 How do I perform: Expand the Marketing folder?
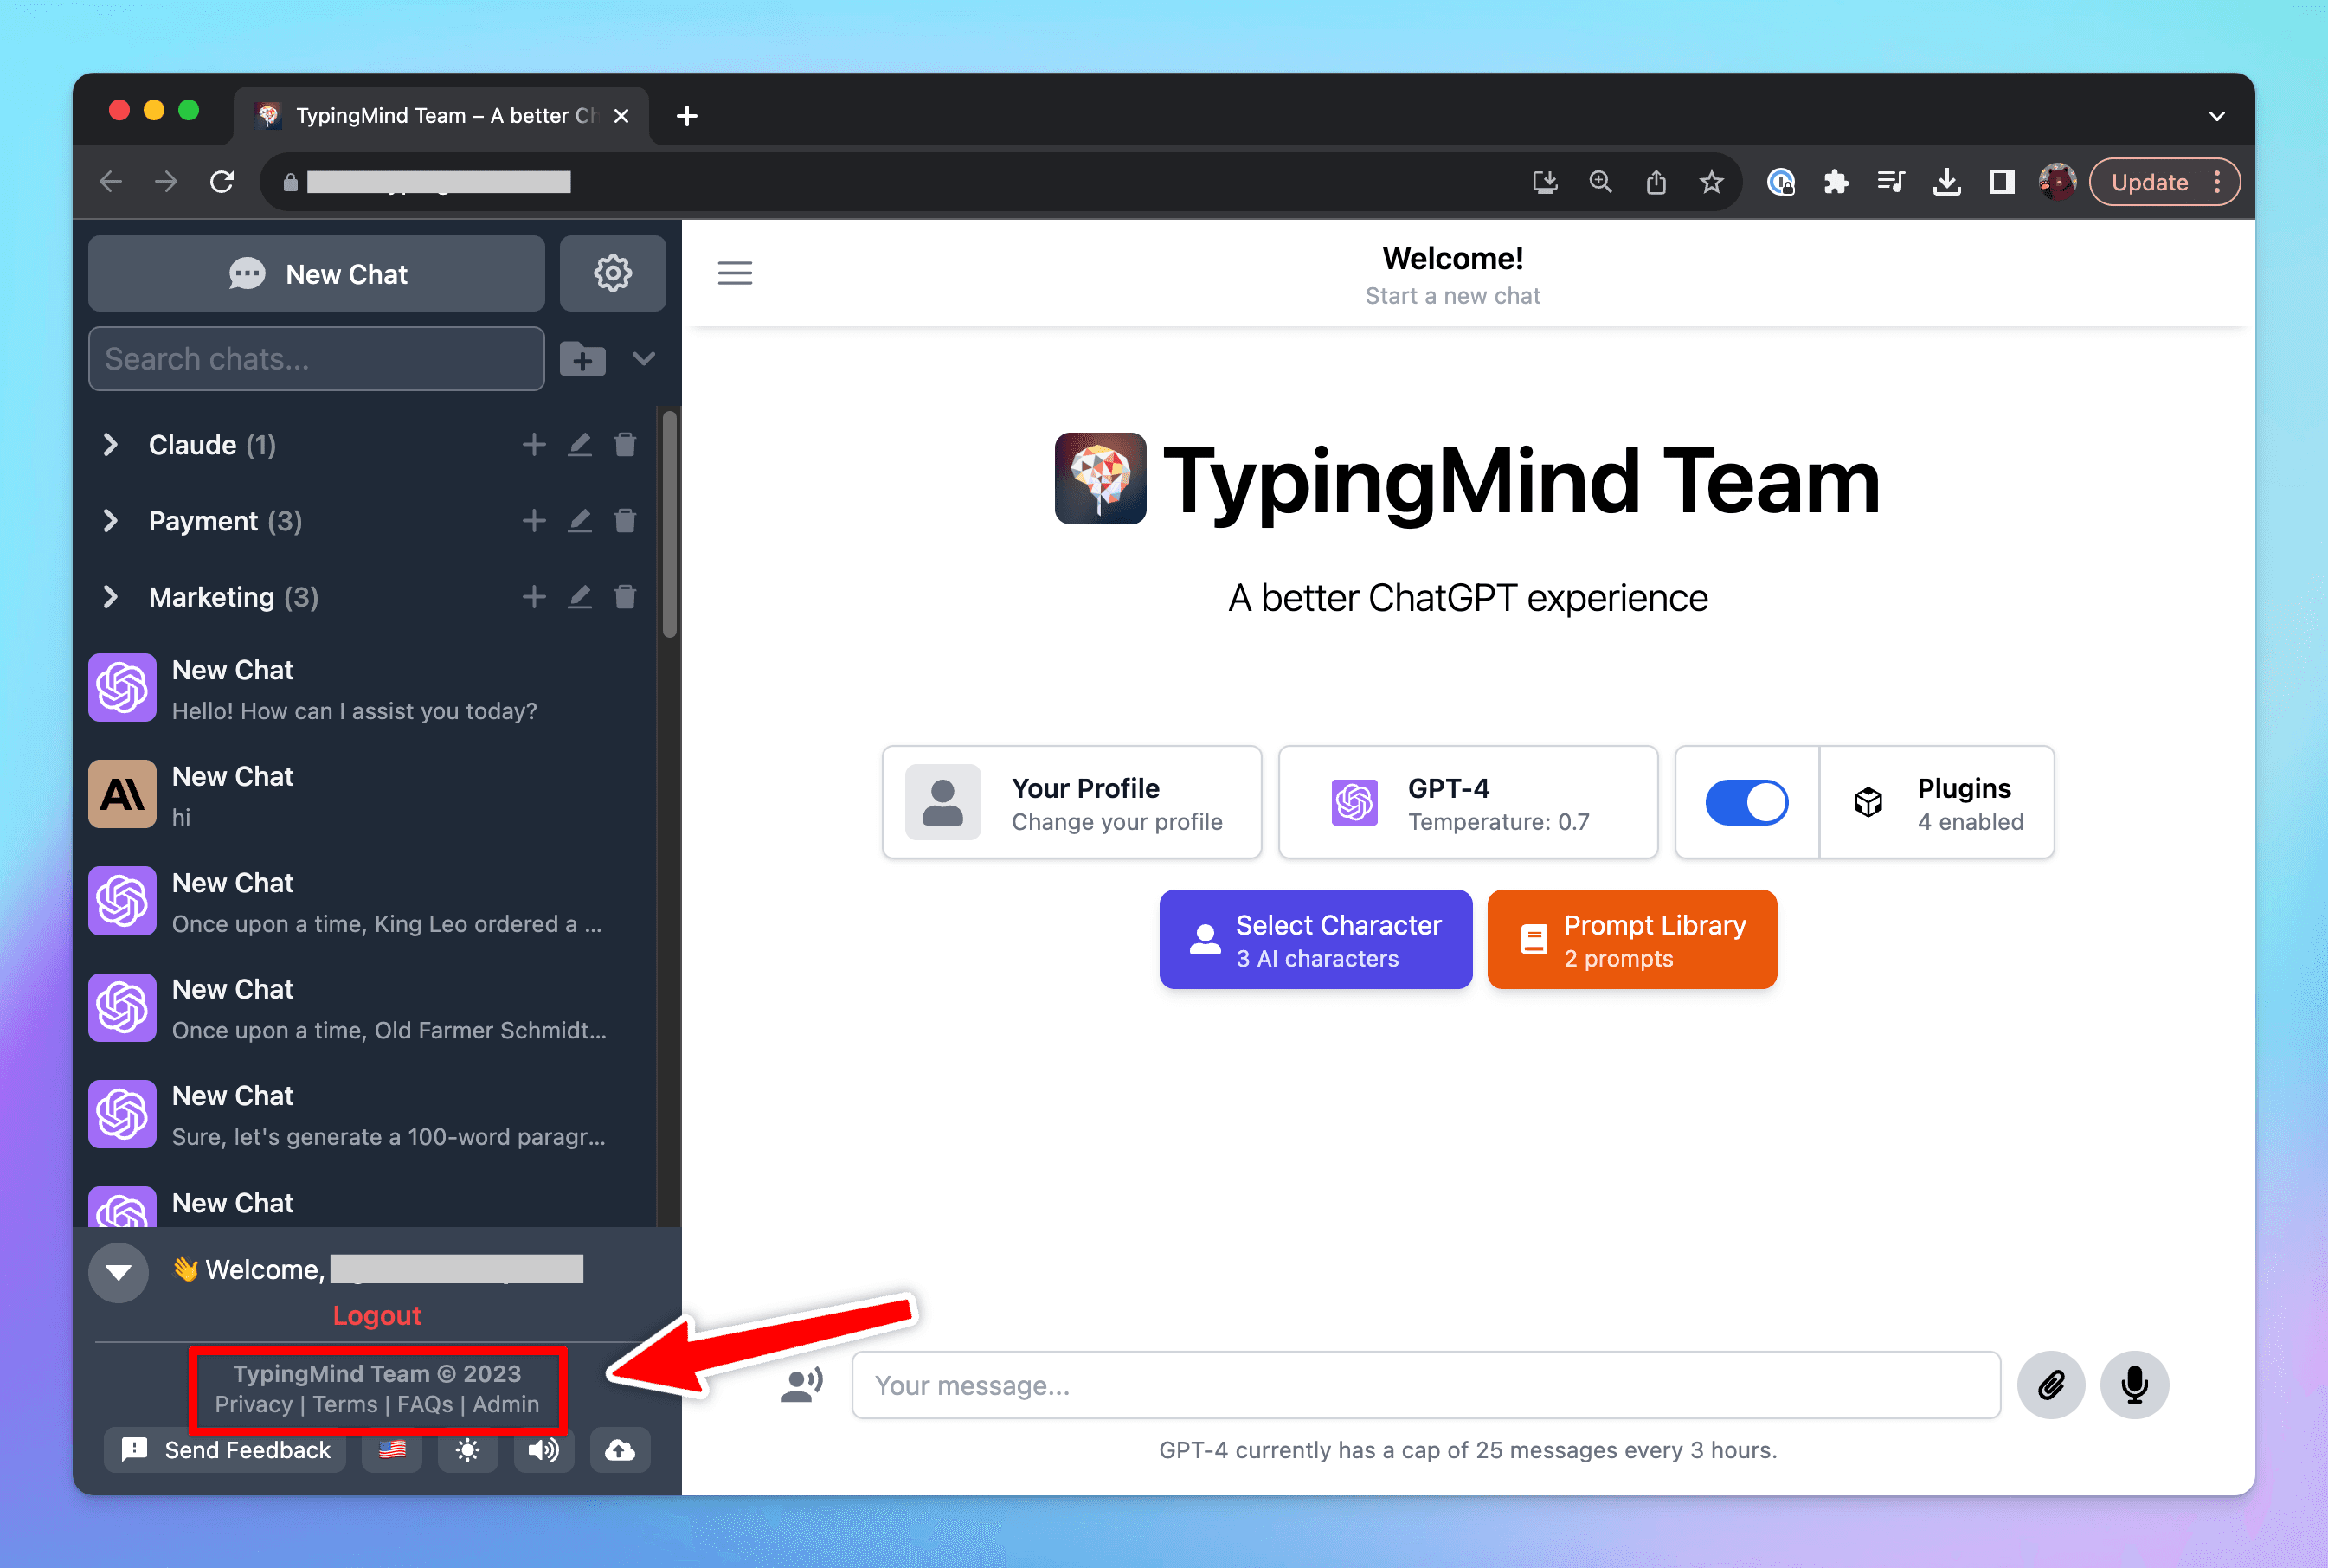(x=111, y=597)
